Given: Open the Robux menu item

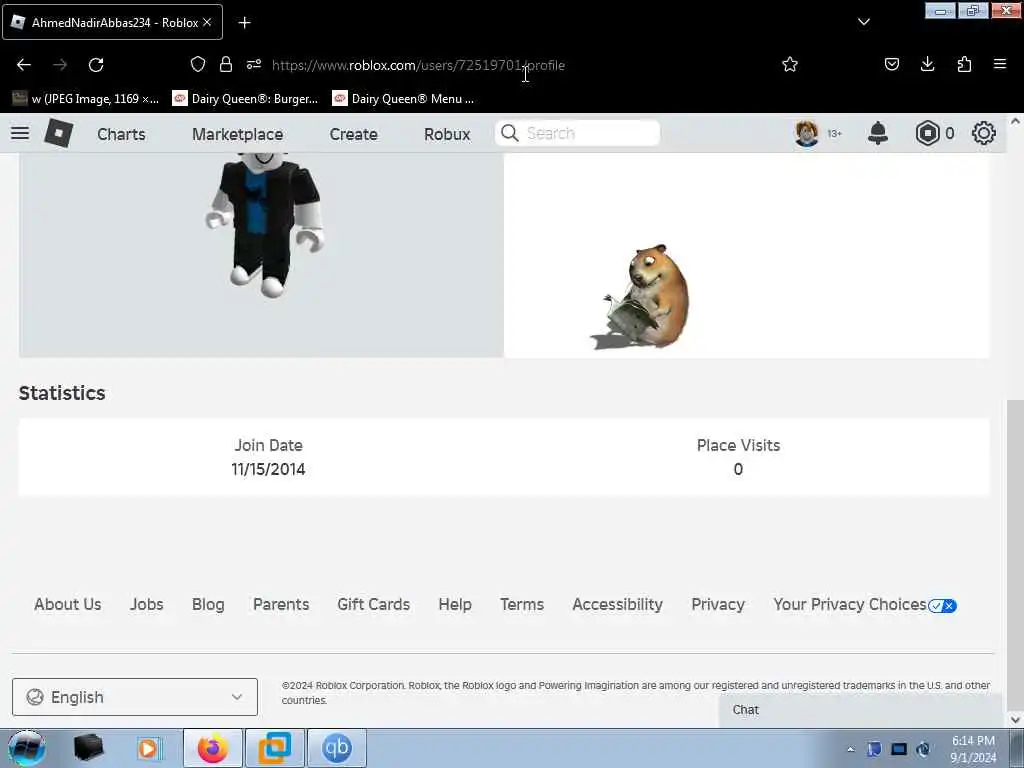Looking at the screenshot, I should [x=447, y=134].
